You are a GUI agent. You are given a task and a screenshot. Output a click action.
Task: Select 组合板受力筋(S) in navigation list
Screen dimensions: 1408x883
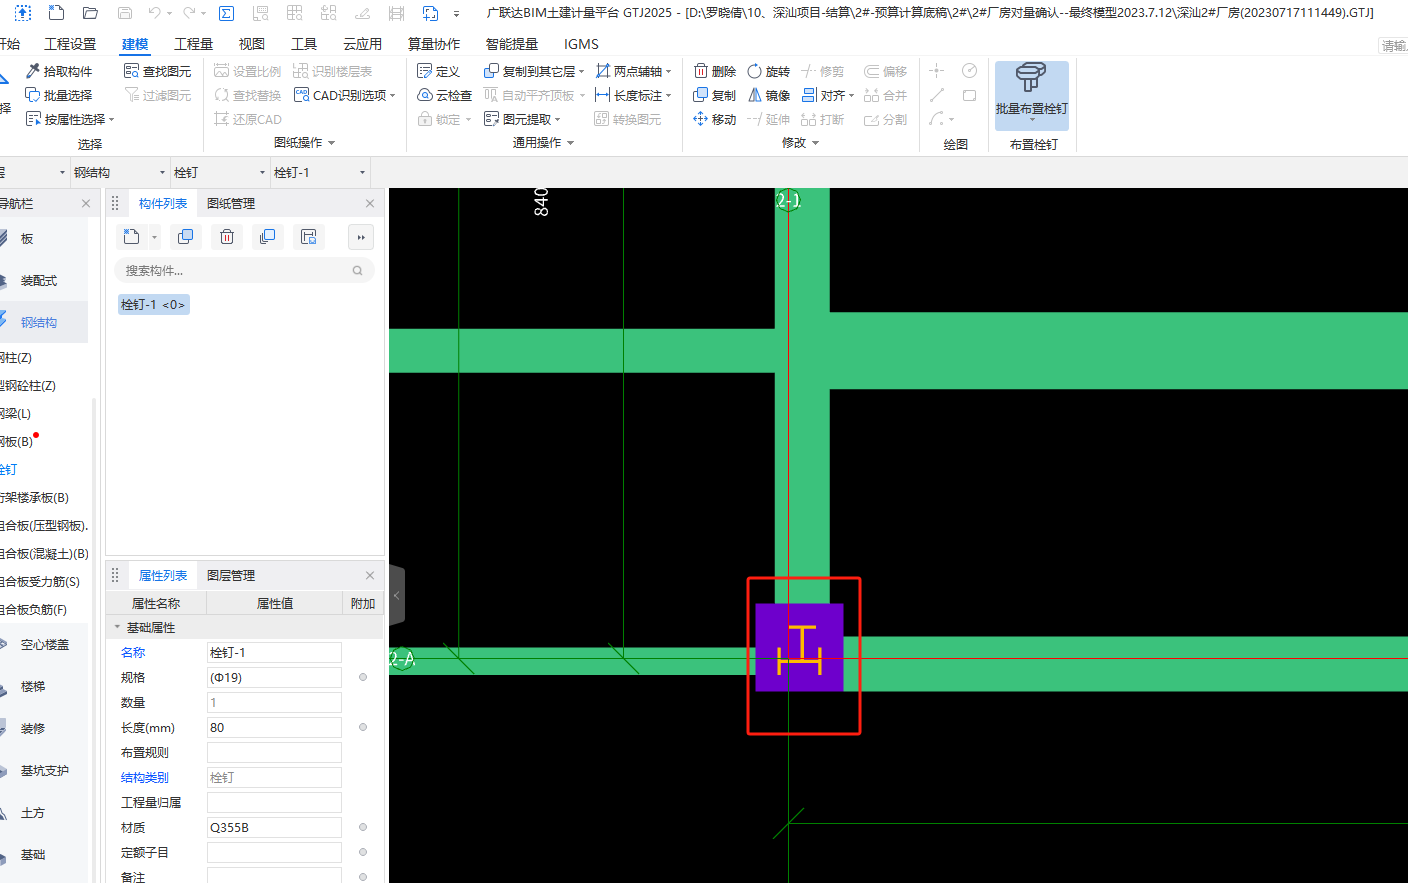(40, 581)
